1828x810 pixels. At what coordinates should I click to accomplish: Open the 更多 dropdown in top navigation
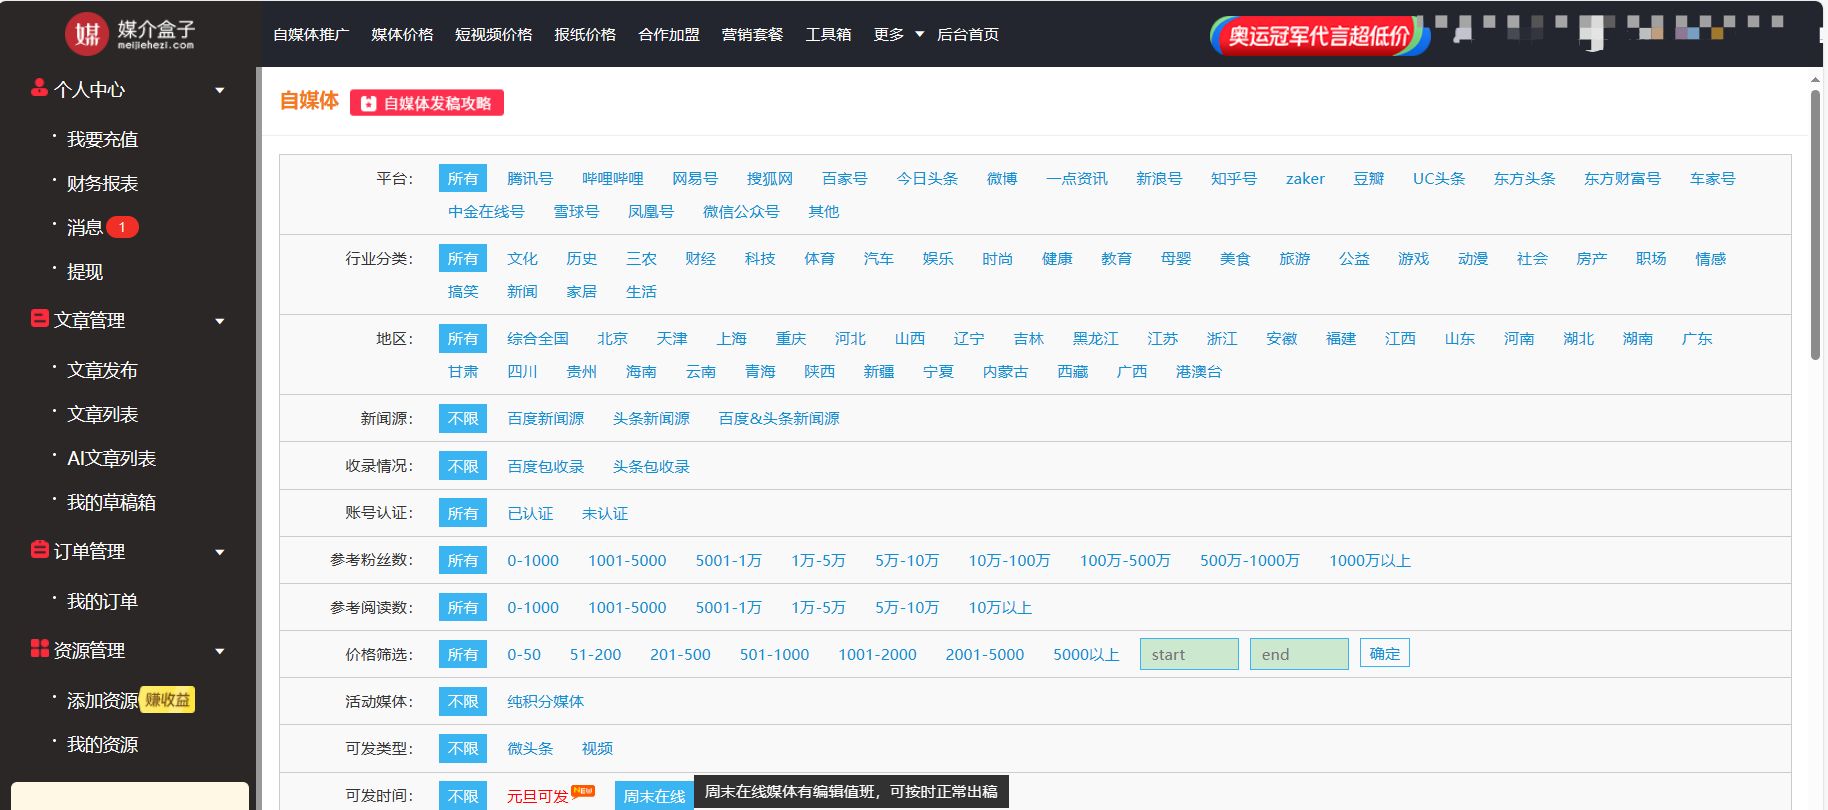click(x=898, y=34)
